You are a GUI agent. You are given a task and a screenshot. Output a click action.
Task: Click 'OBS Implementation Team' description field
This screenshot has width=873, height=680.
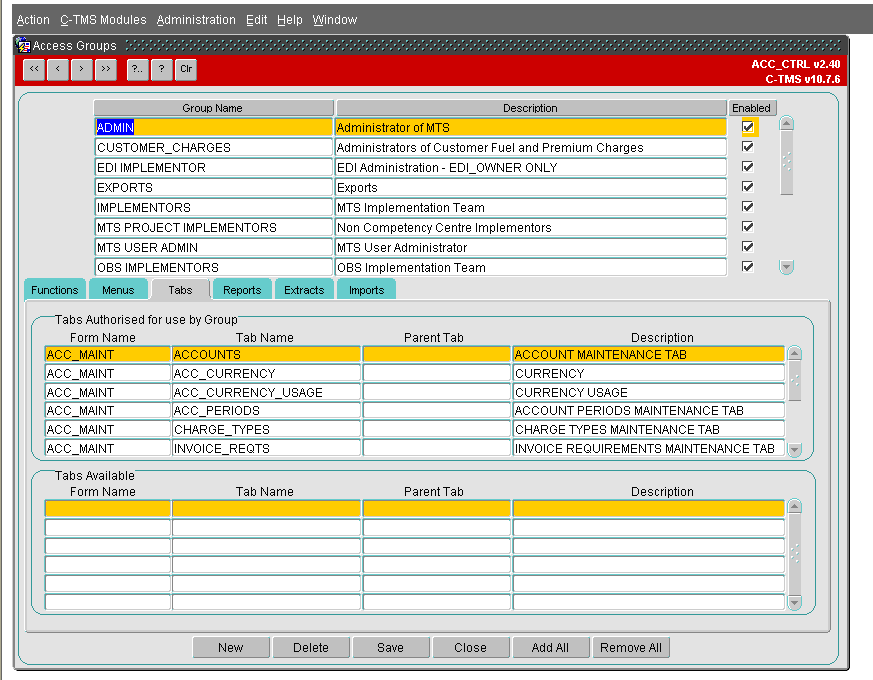coord(531,268)
